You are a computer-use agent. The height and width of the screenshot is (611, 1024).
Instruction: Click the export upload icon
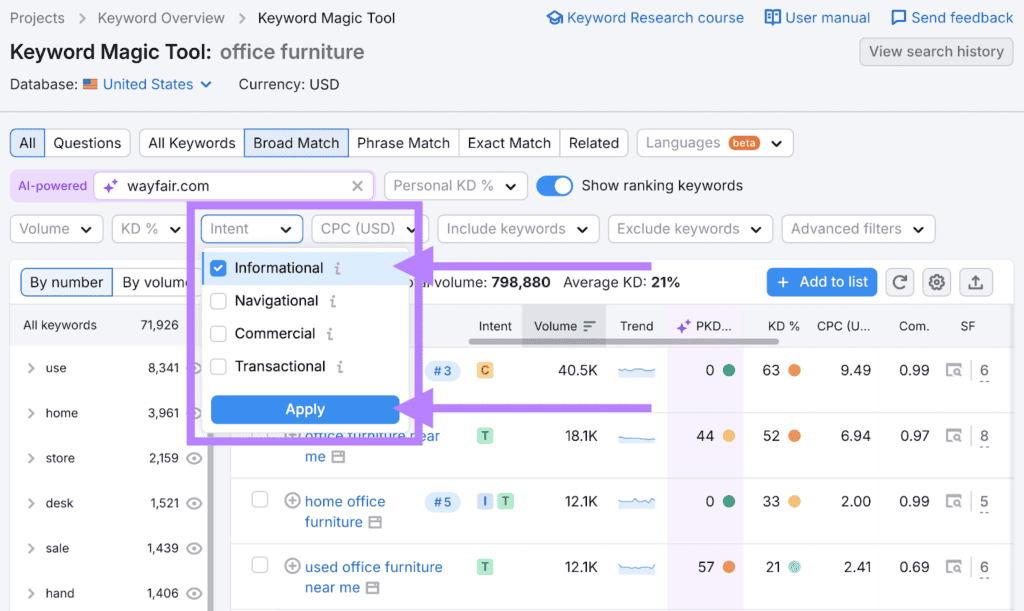(x=976, y=282)
